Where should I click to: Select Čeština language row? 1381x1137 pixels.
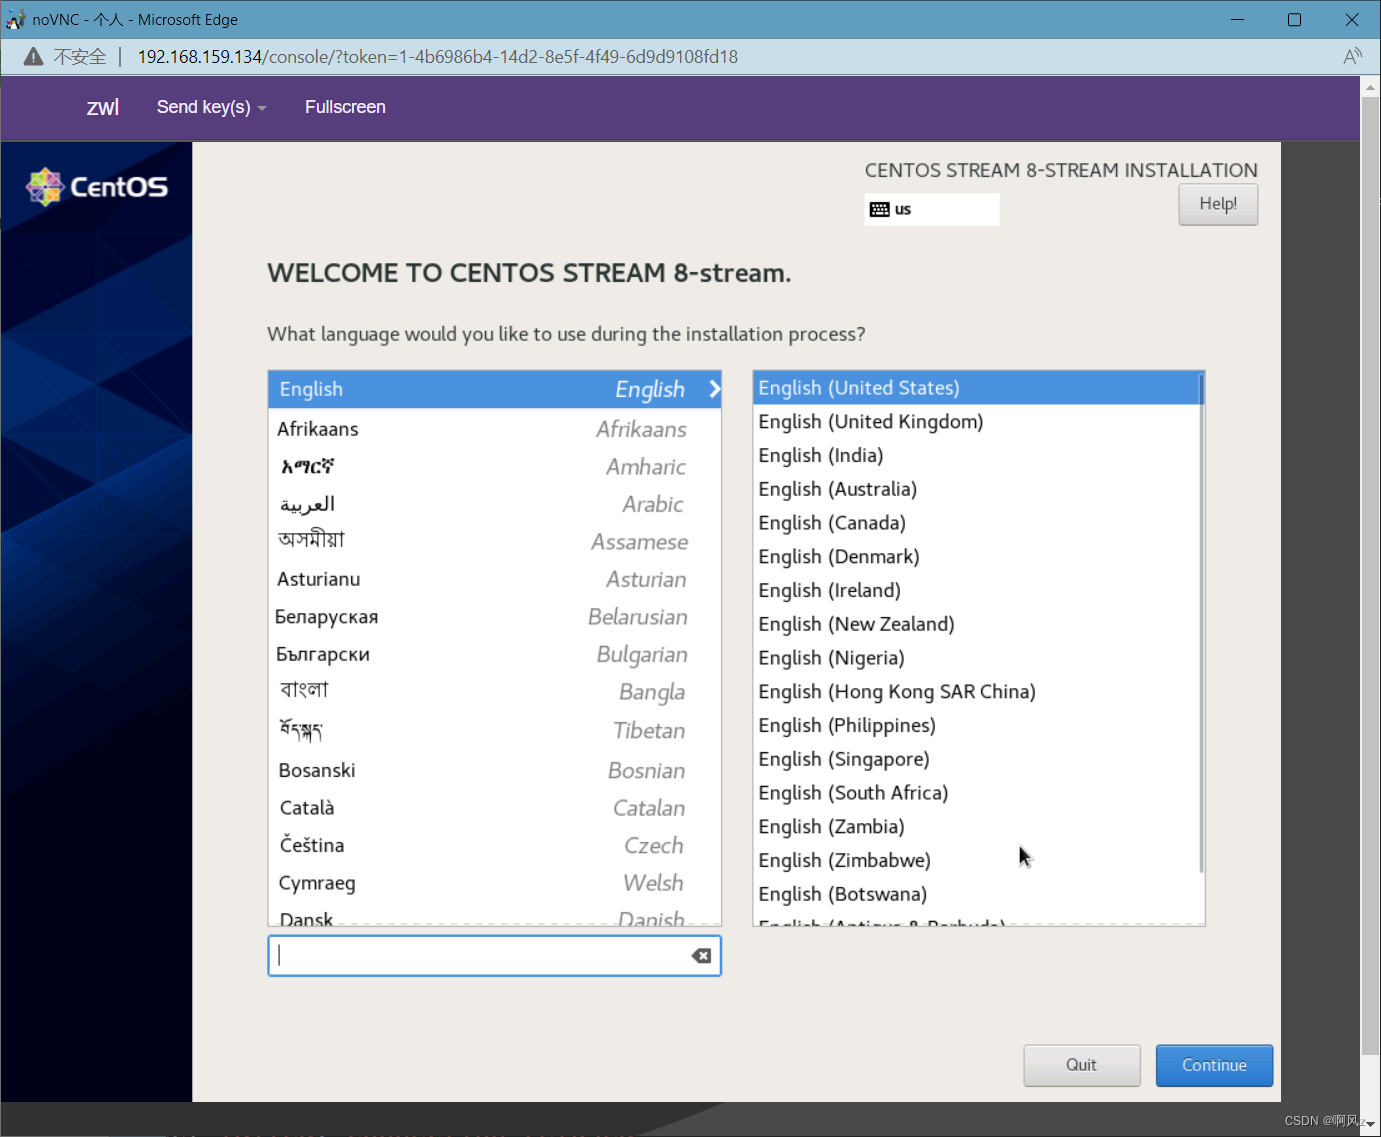click(495, 845)
